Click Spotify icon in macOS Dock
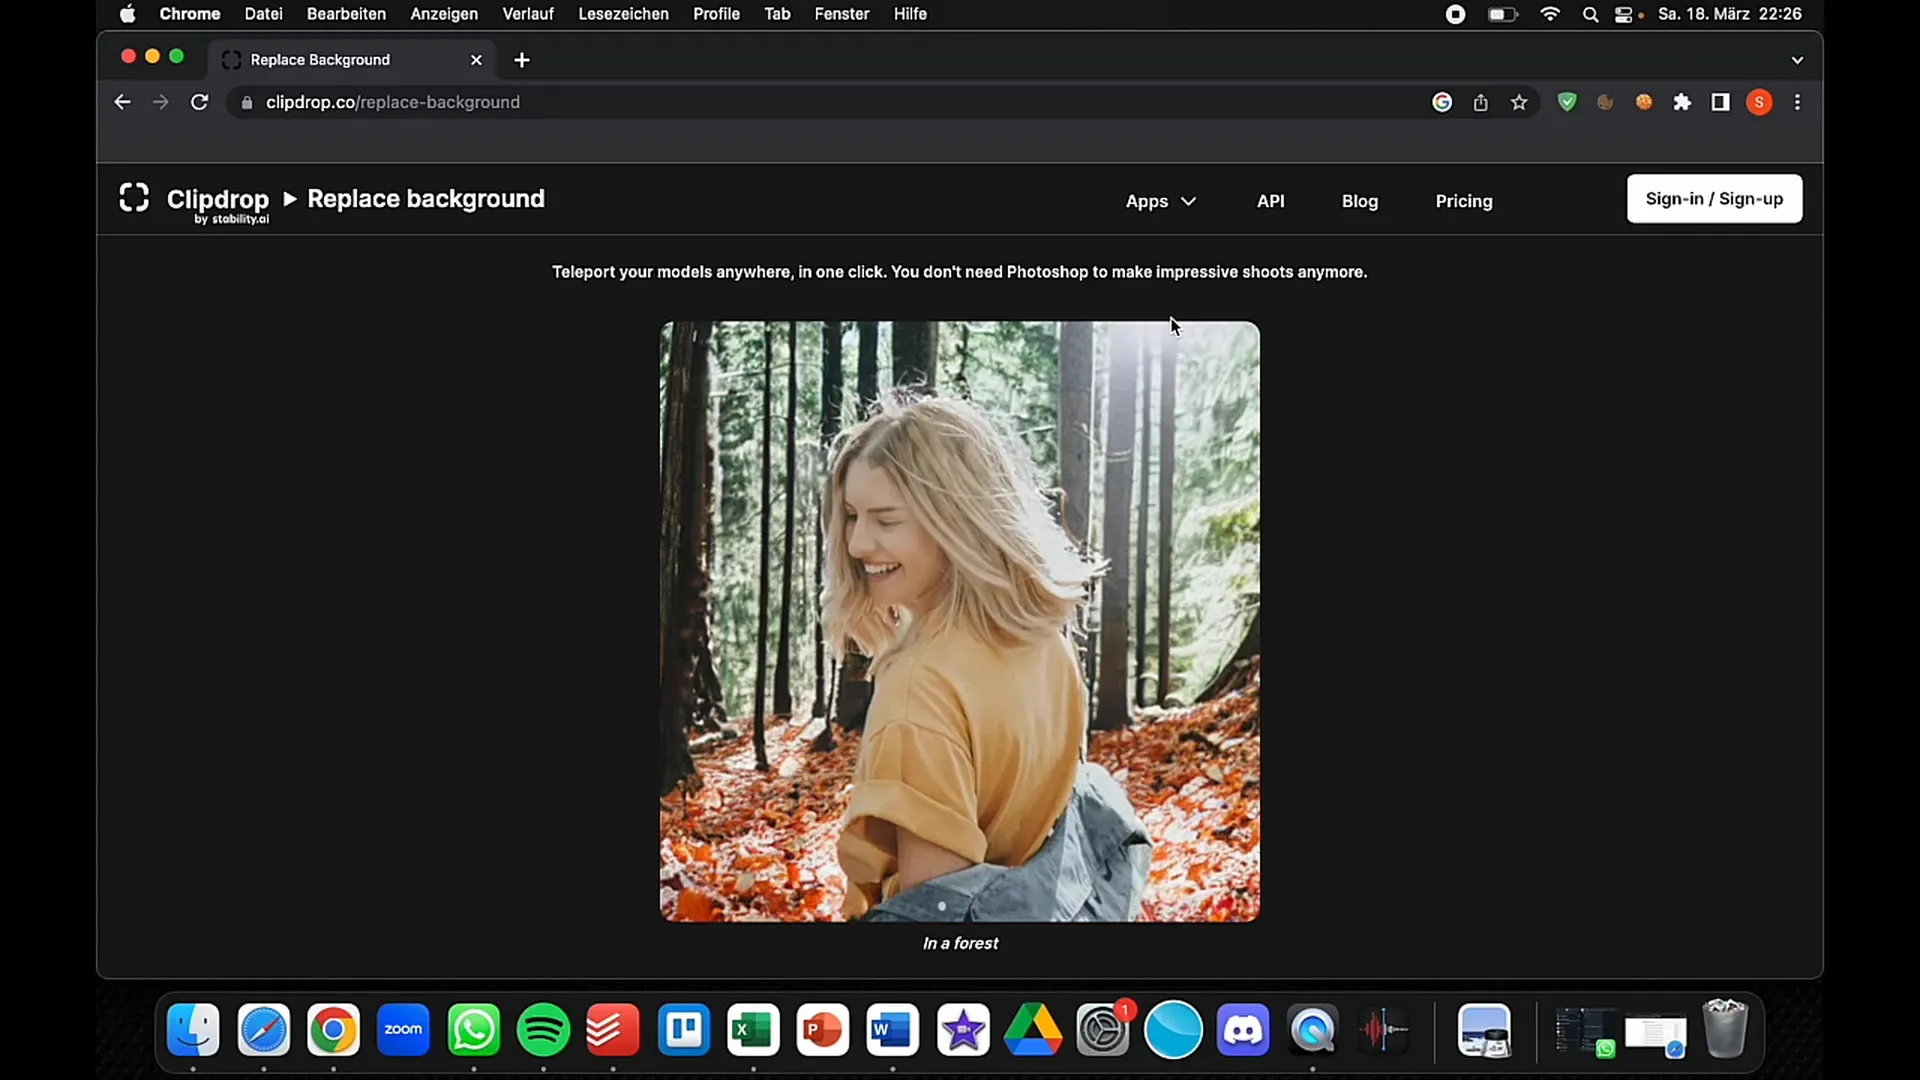Screen dimensions: 1920x1080 (543, 1030)
